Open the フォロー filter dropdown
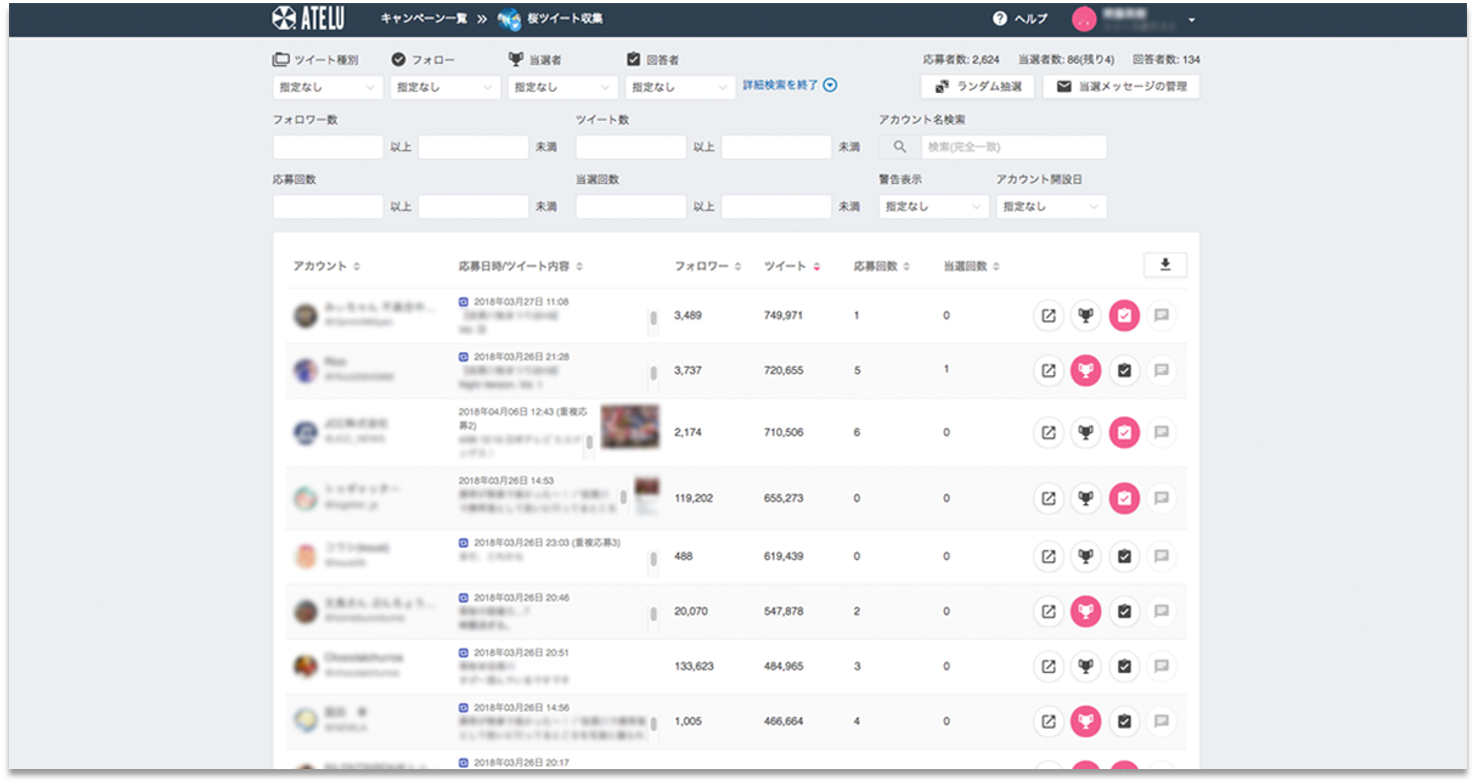 [x=445, y=88]
